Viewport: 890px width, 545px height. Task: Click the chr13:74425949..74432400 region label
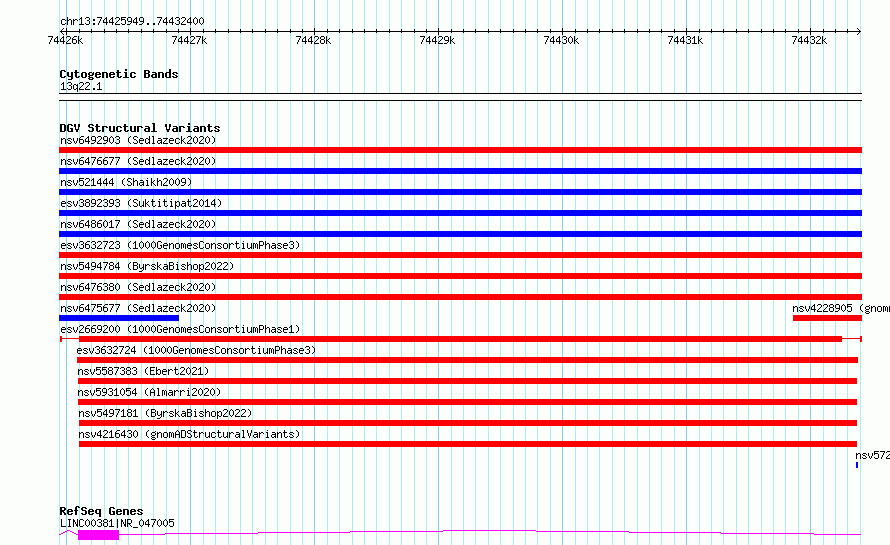(x=132, y=21)
